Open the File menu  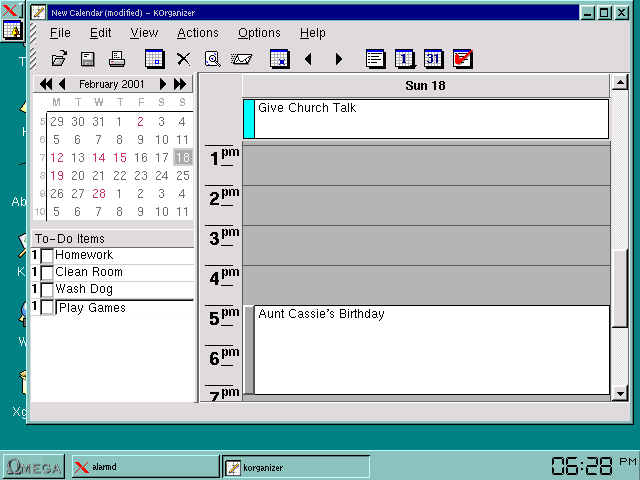[x=60, y=33]
